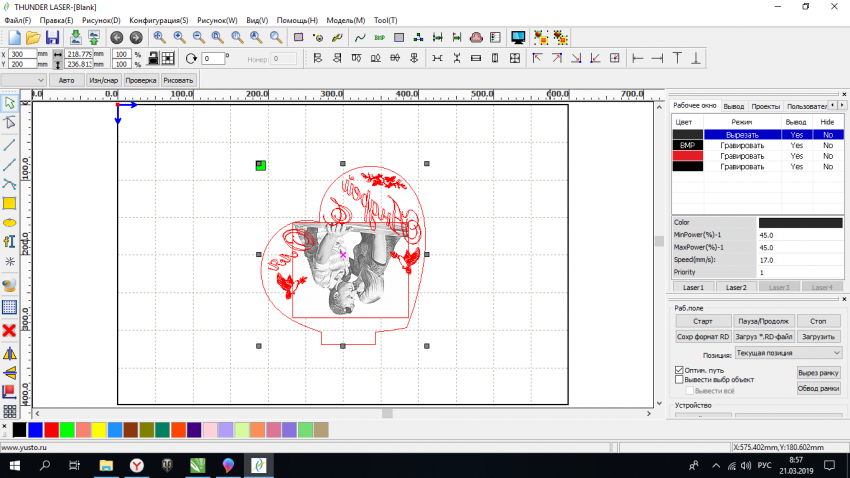Click the Undo left arrow icon
This screenshot has width=850, height=478.
click(116, 37)
